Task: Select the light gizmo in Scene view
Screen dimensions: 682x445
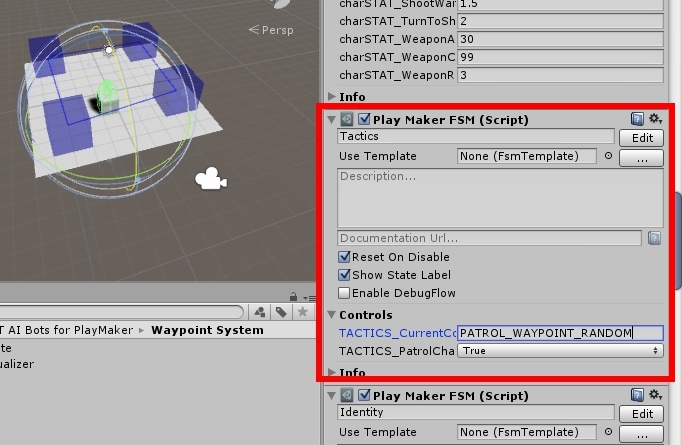Action: (109, 50)
